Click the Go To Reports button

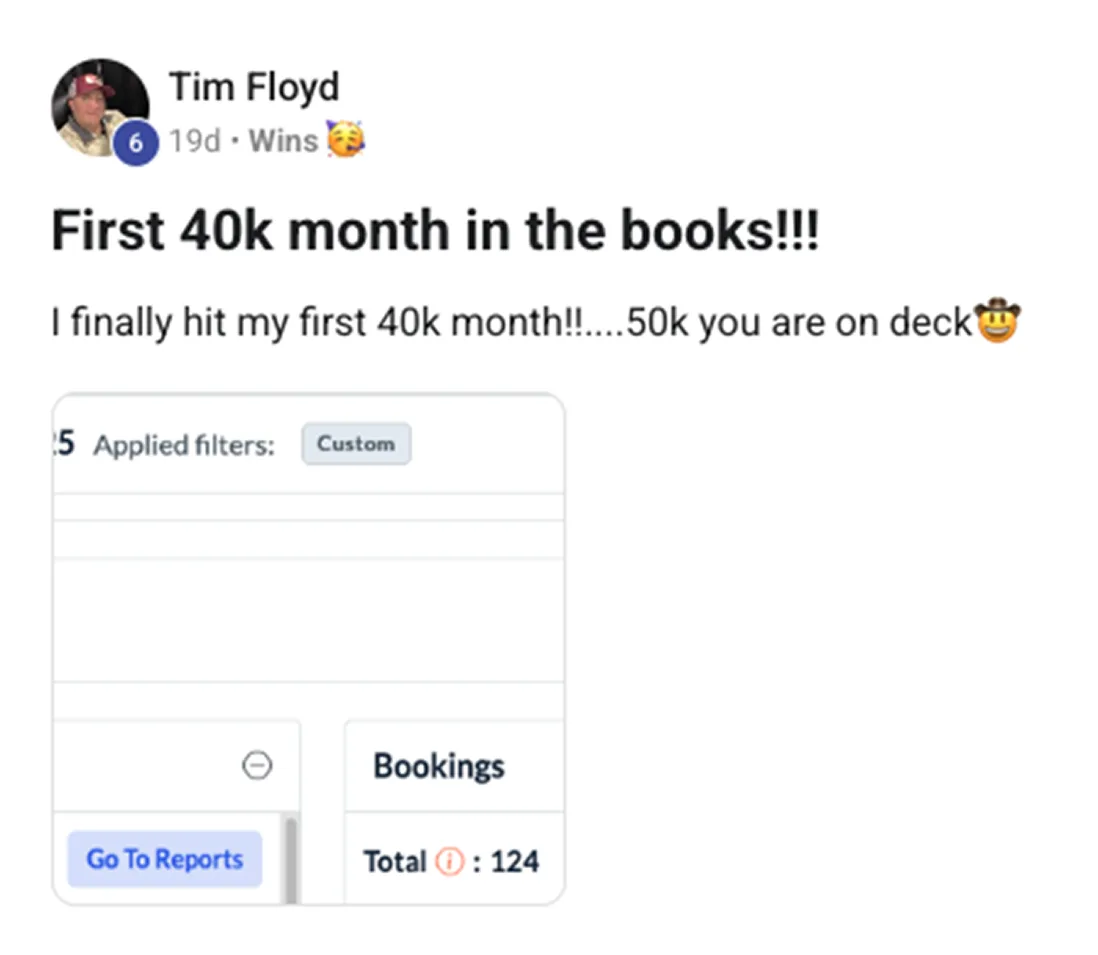[x=165, y=859]
